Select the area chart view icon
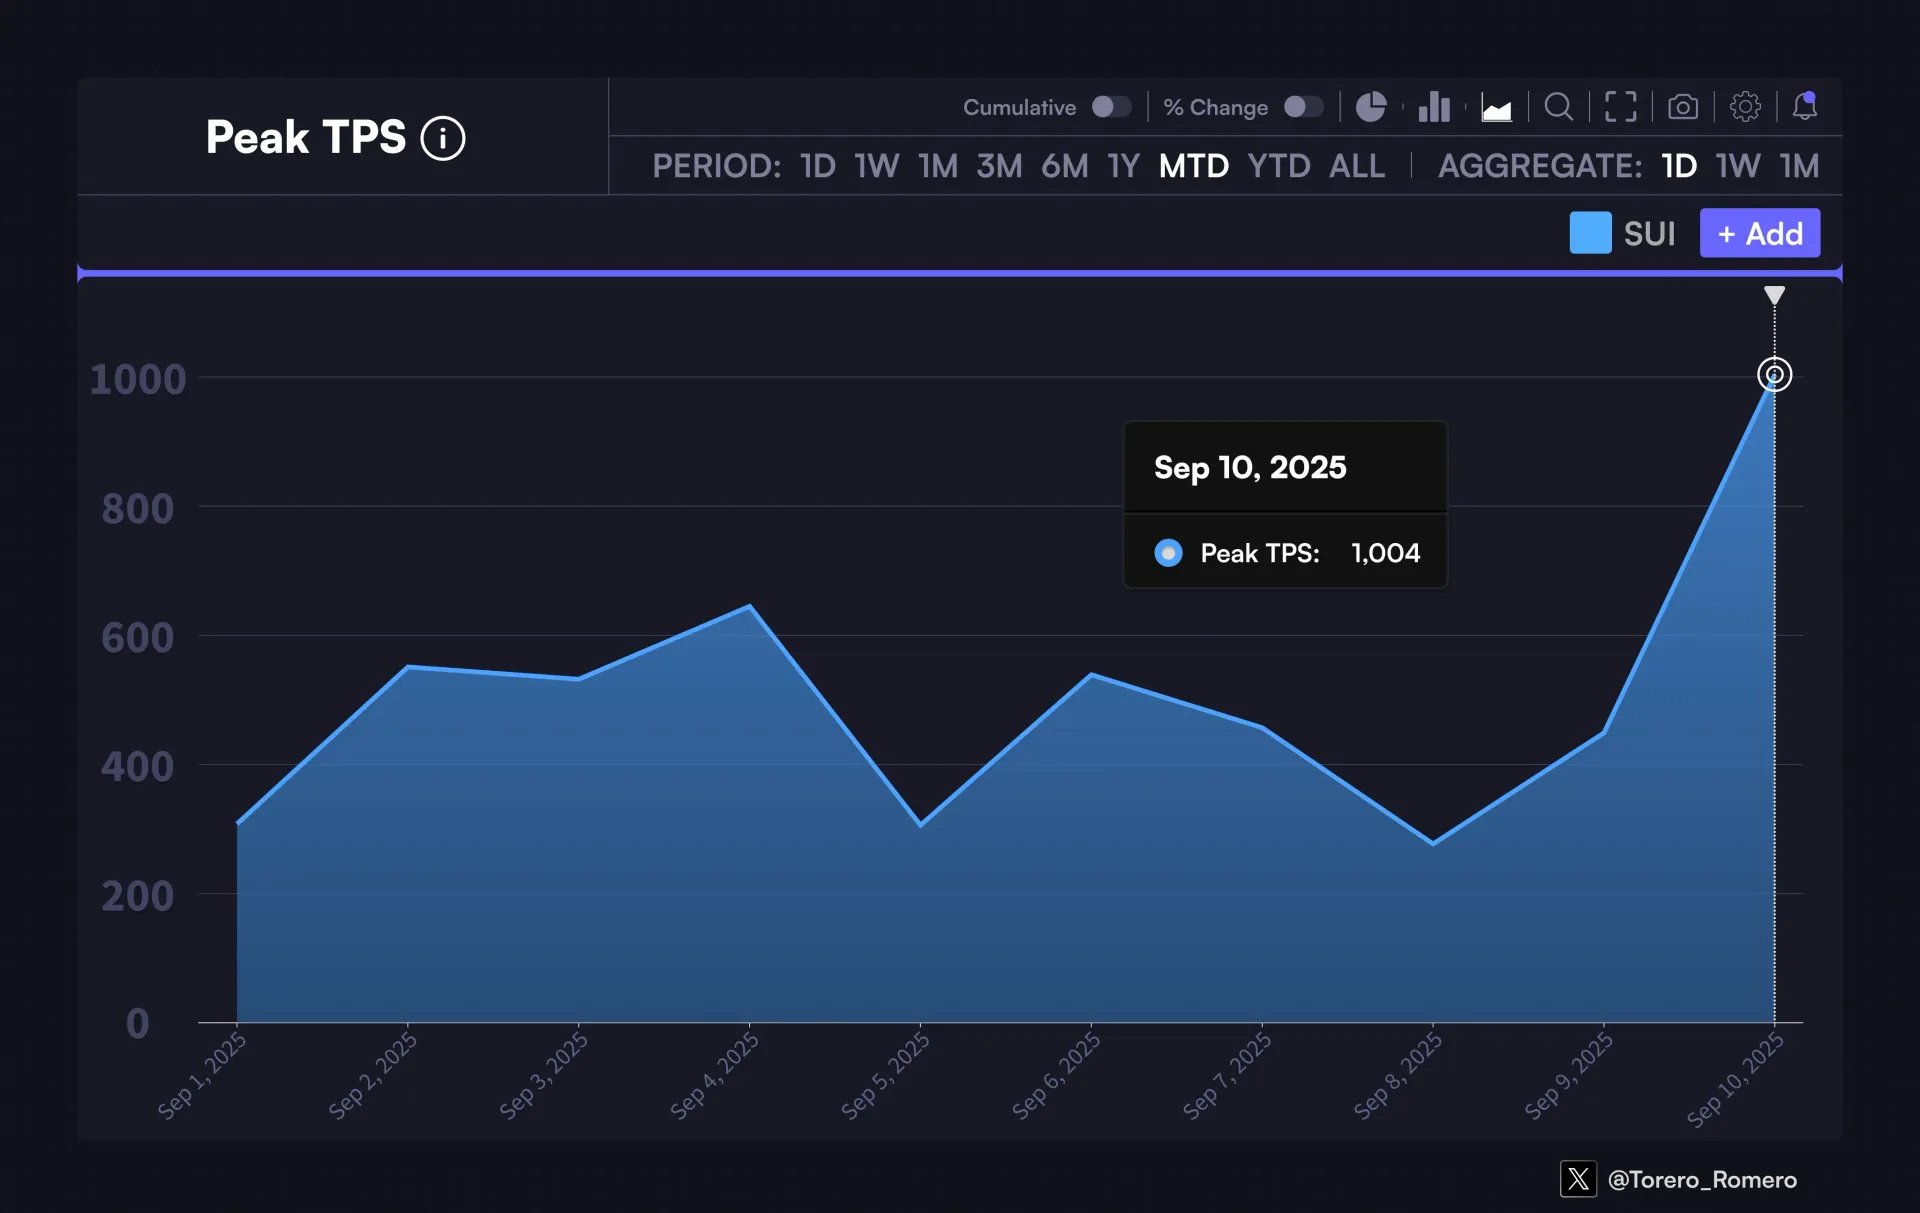Screen dimensions: 1920x1213 pos(1496,108)
